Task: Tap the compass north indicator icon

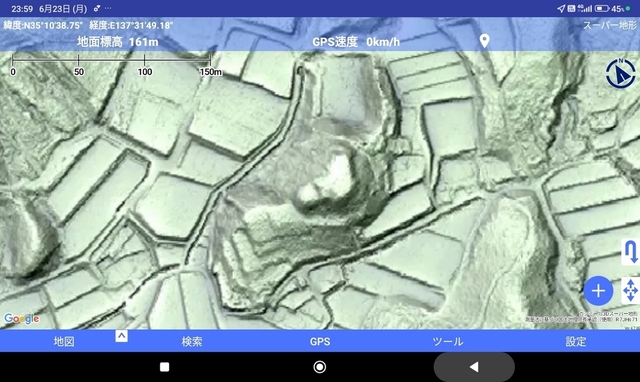Action: click(x=620, y=74)
